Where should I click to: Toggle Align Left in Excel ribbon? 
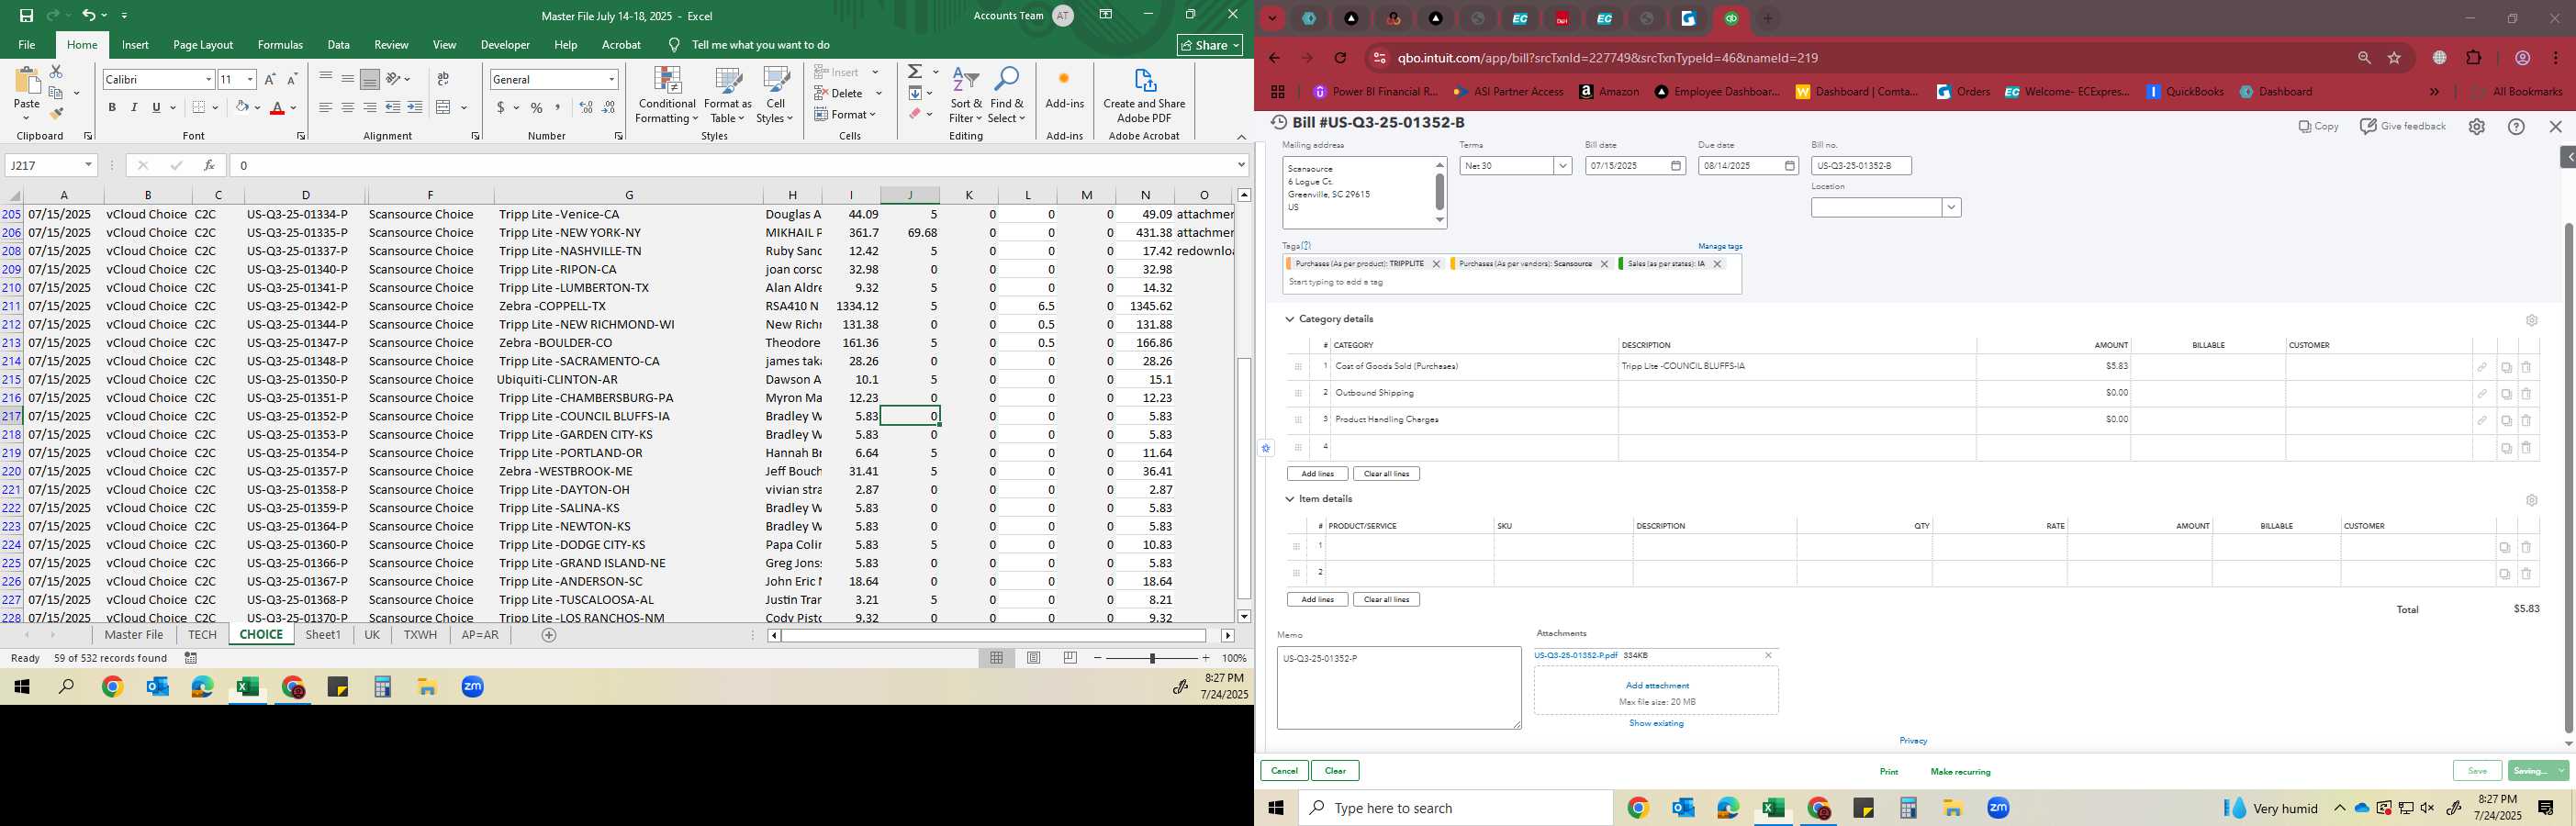[325, 107]
